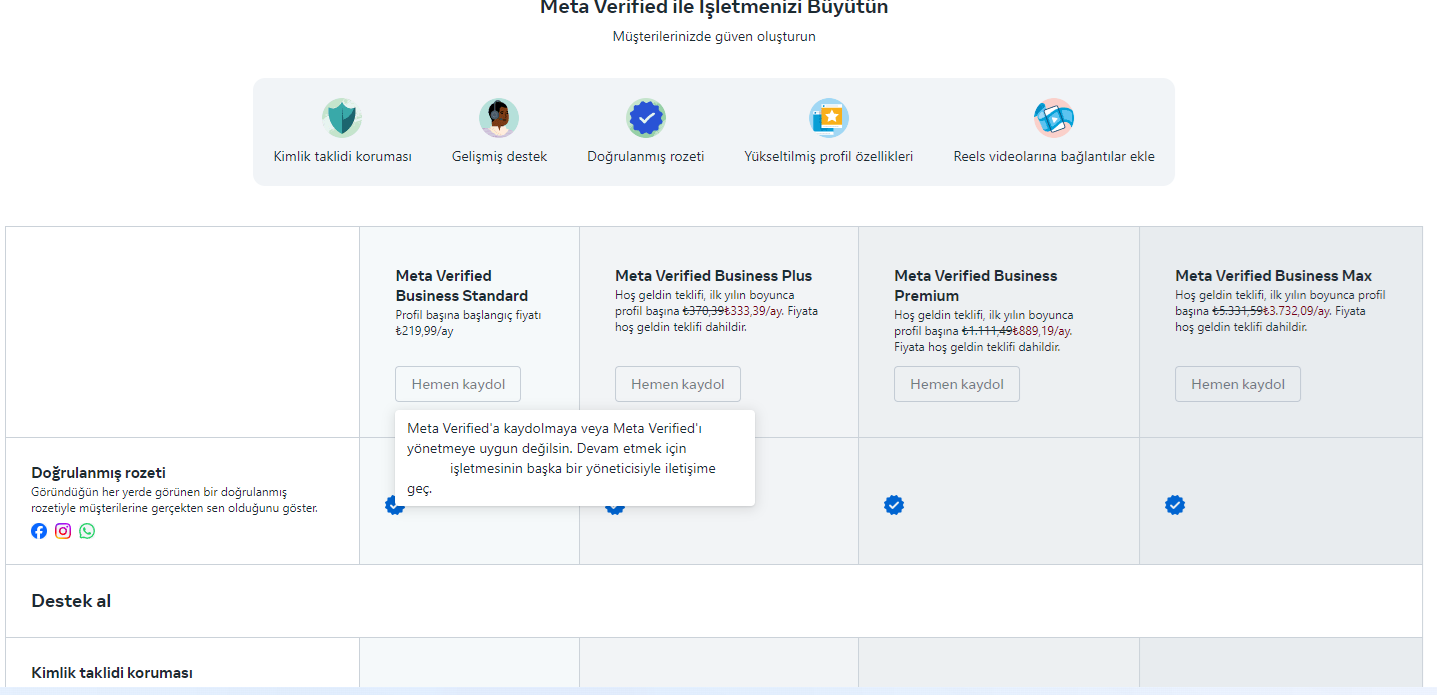Click the Doğrulanmış rozeti label in feature bar

646,157
